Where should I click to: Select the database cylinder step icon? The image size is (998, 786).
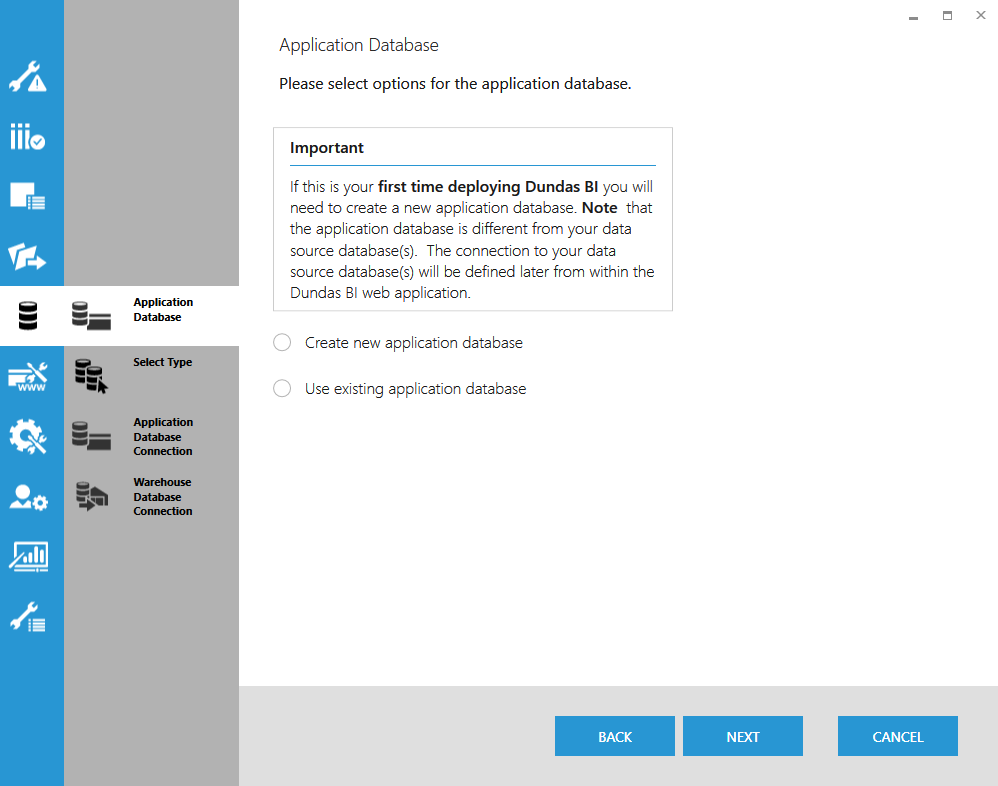point(28,316)
